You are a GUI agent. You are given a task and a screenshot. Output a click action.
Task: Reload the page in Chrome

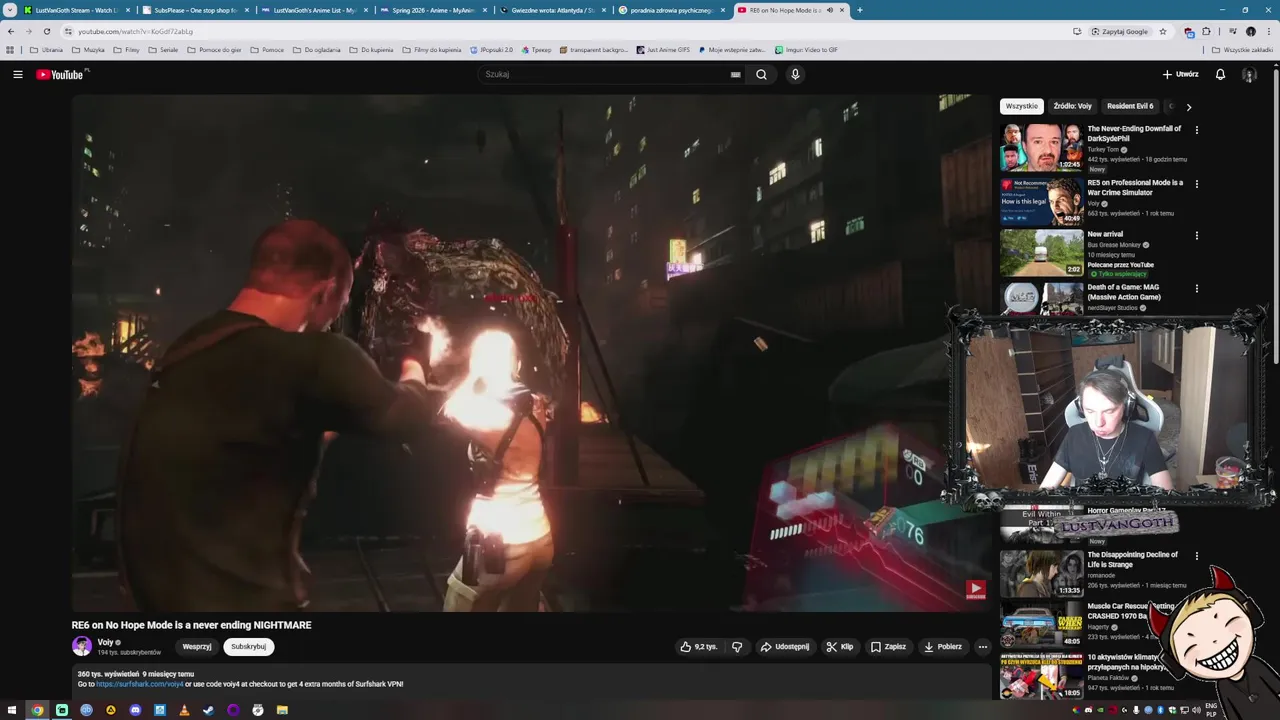[46, 31]
